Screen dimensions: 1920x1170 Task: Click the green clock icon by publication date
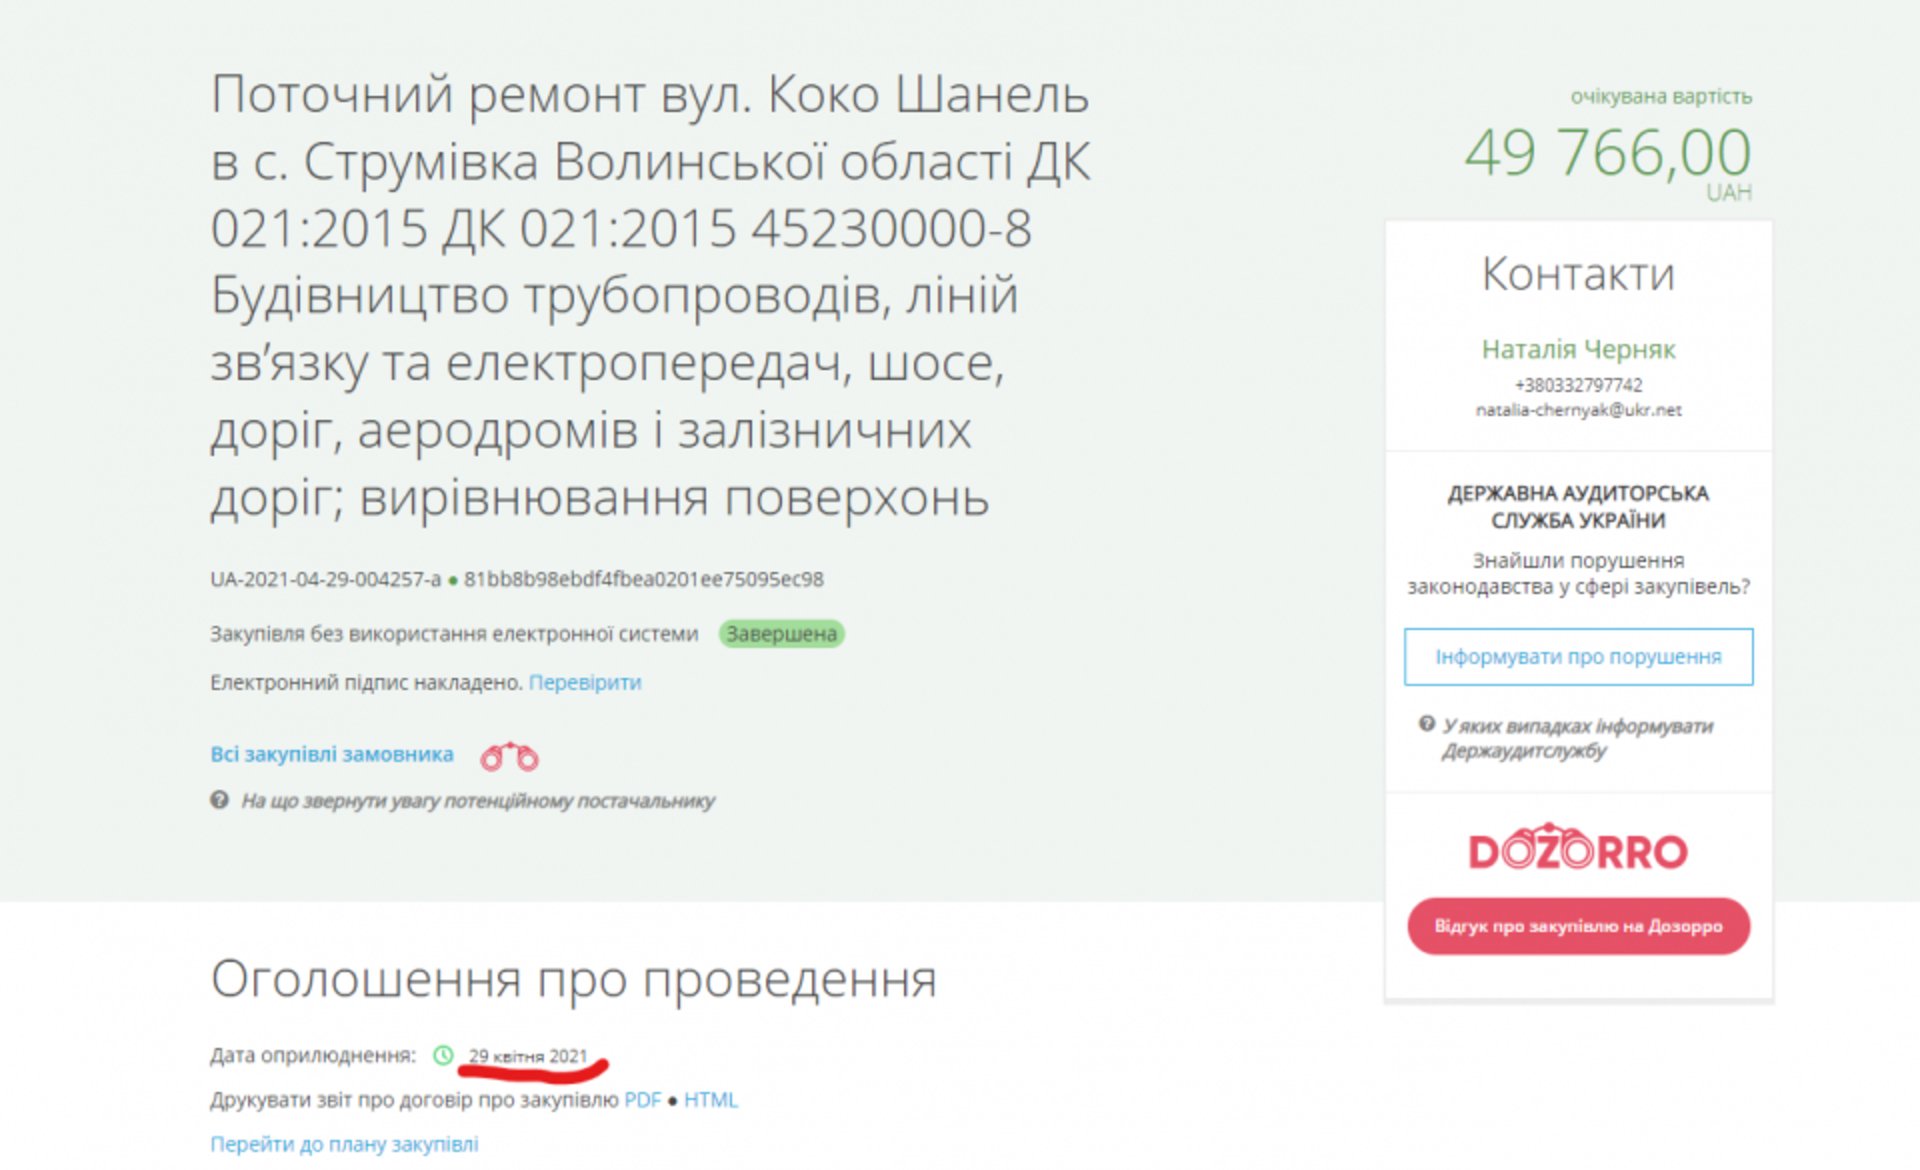tap(443, 1055)
